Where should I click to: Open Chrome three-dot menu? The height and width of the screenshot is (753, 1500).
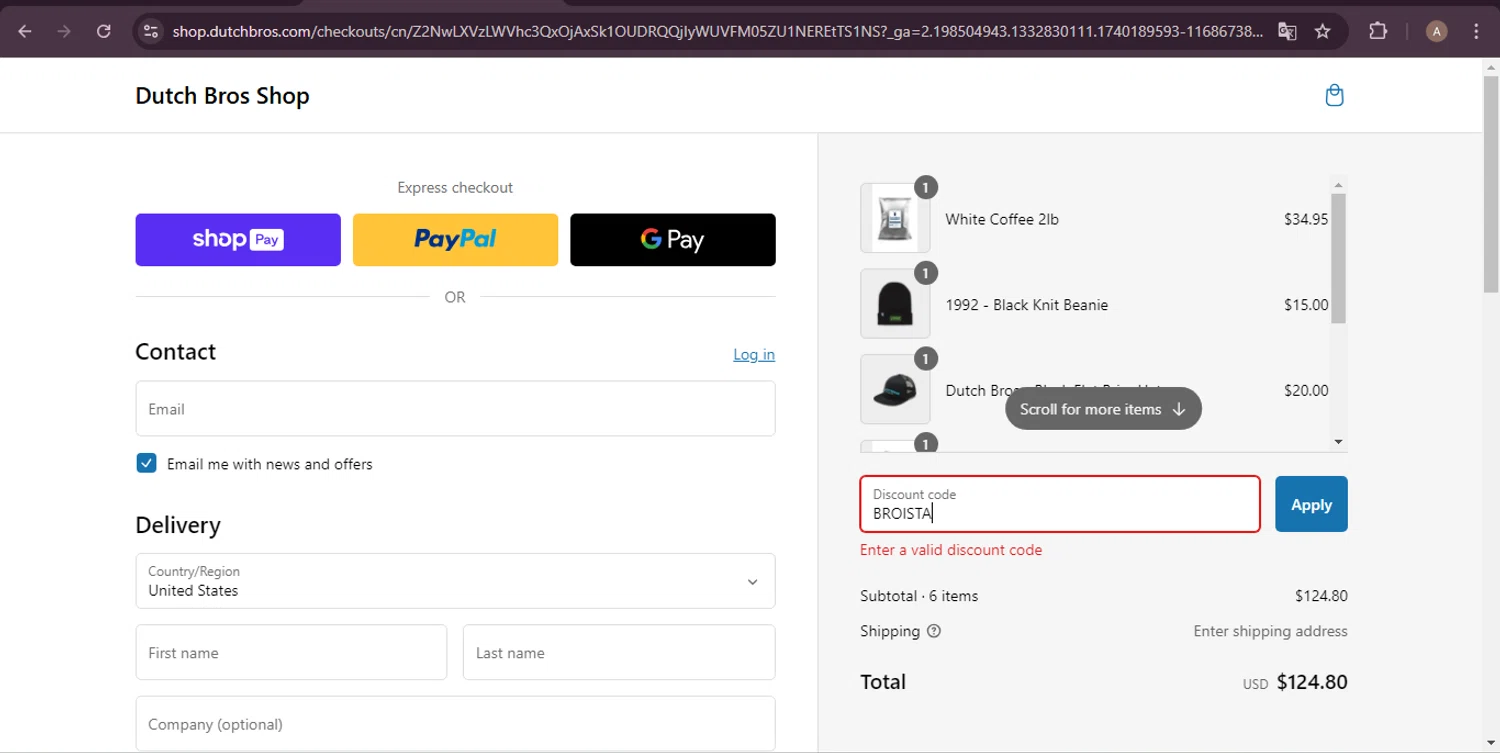(1476, 31)
